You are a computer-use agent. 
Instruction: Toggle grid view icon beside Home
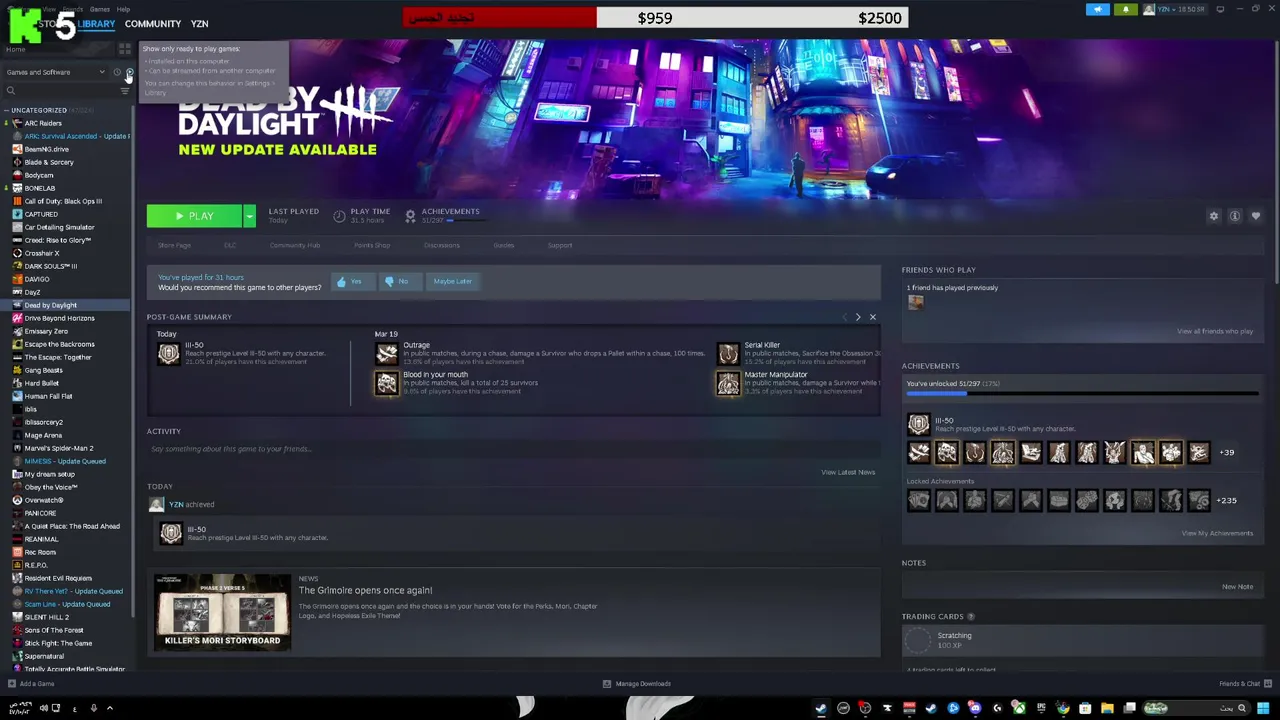point(124,48)
